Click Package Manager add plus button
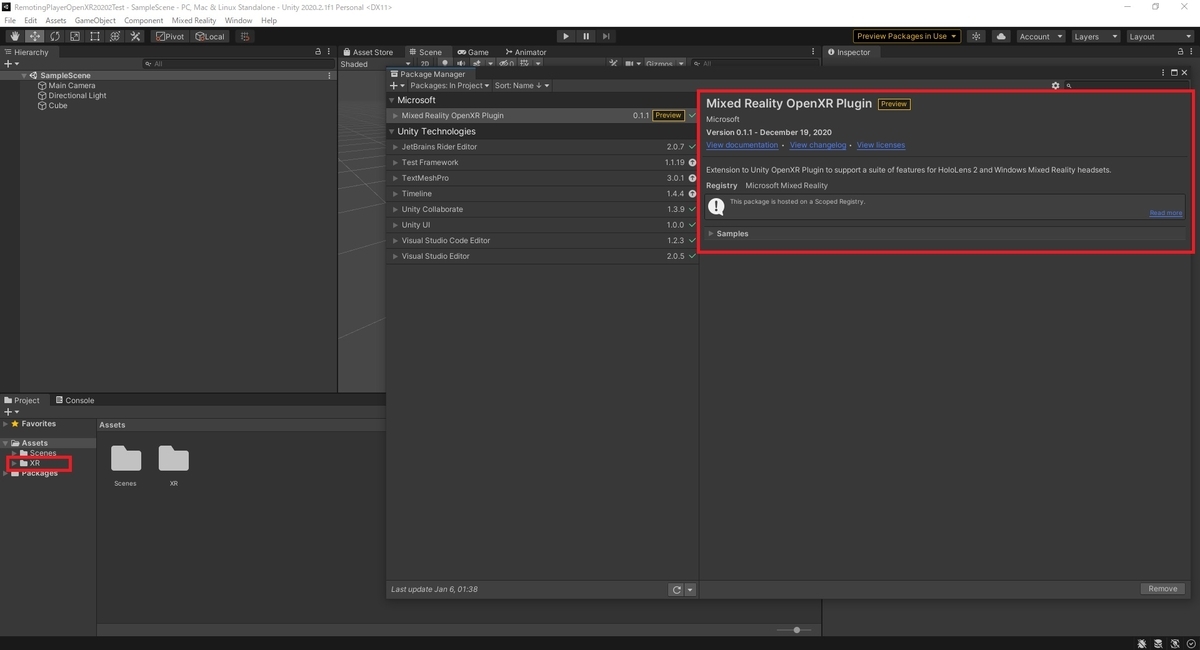The width and height of the screenshot is (1200, 650). point(395,85)
